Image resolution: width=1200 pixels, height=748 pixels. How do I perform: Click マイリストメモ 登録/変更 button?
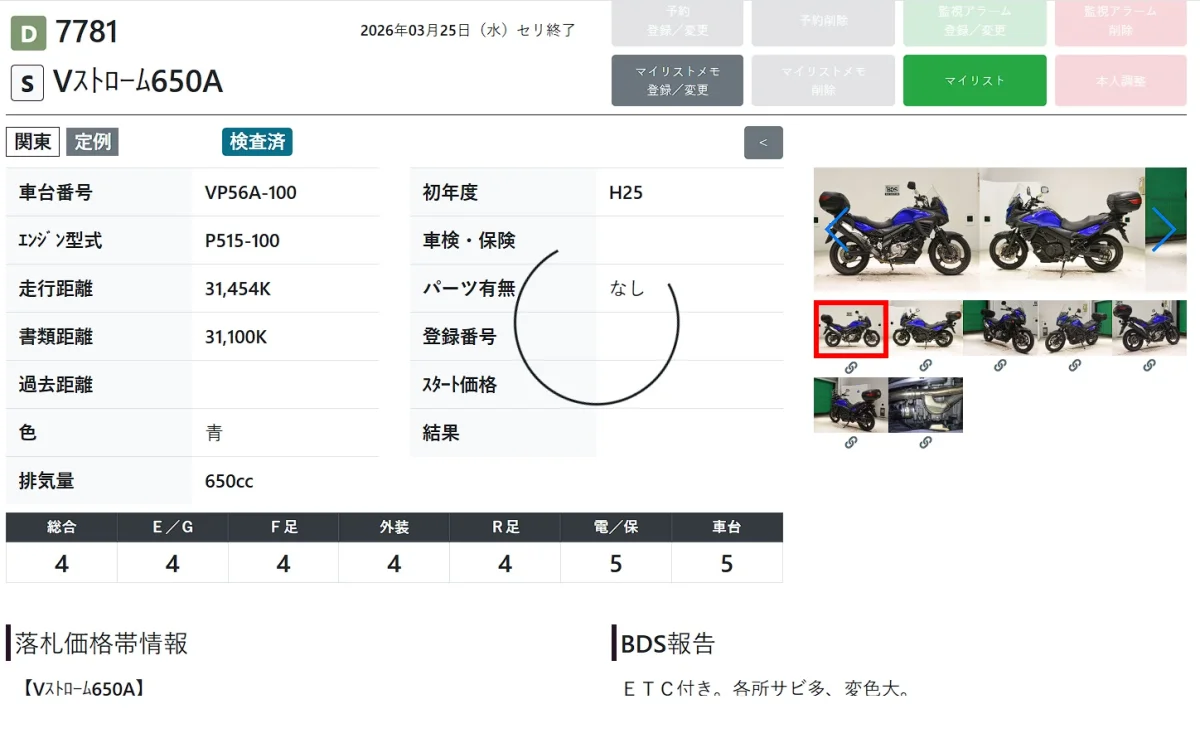click(x=677, y=80)
